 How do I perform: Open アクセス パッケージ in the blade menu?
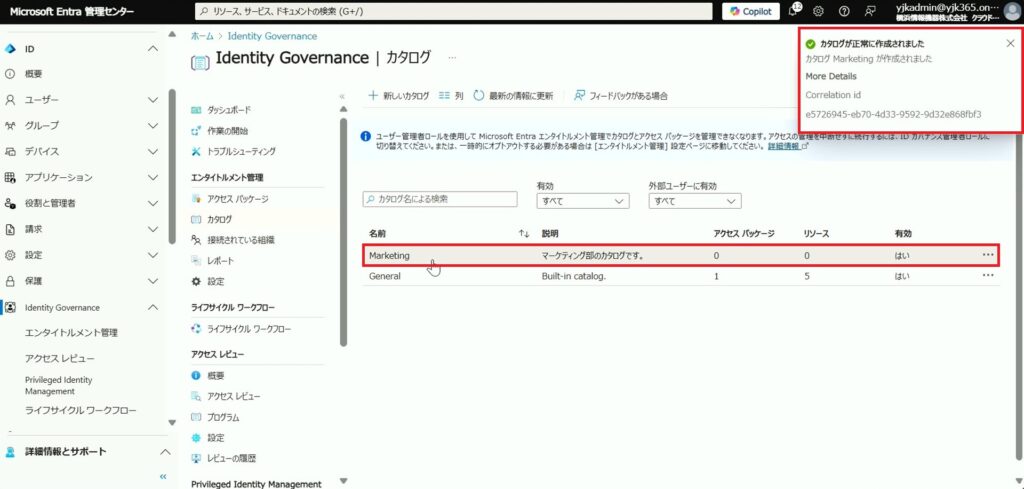(x=238, y=198)
